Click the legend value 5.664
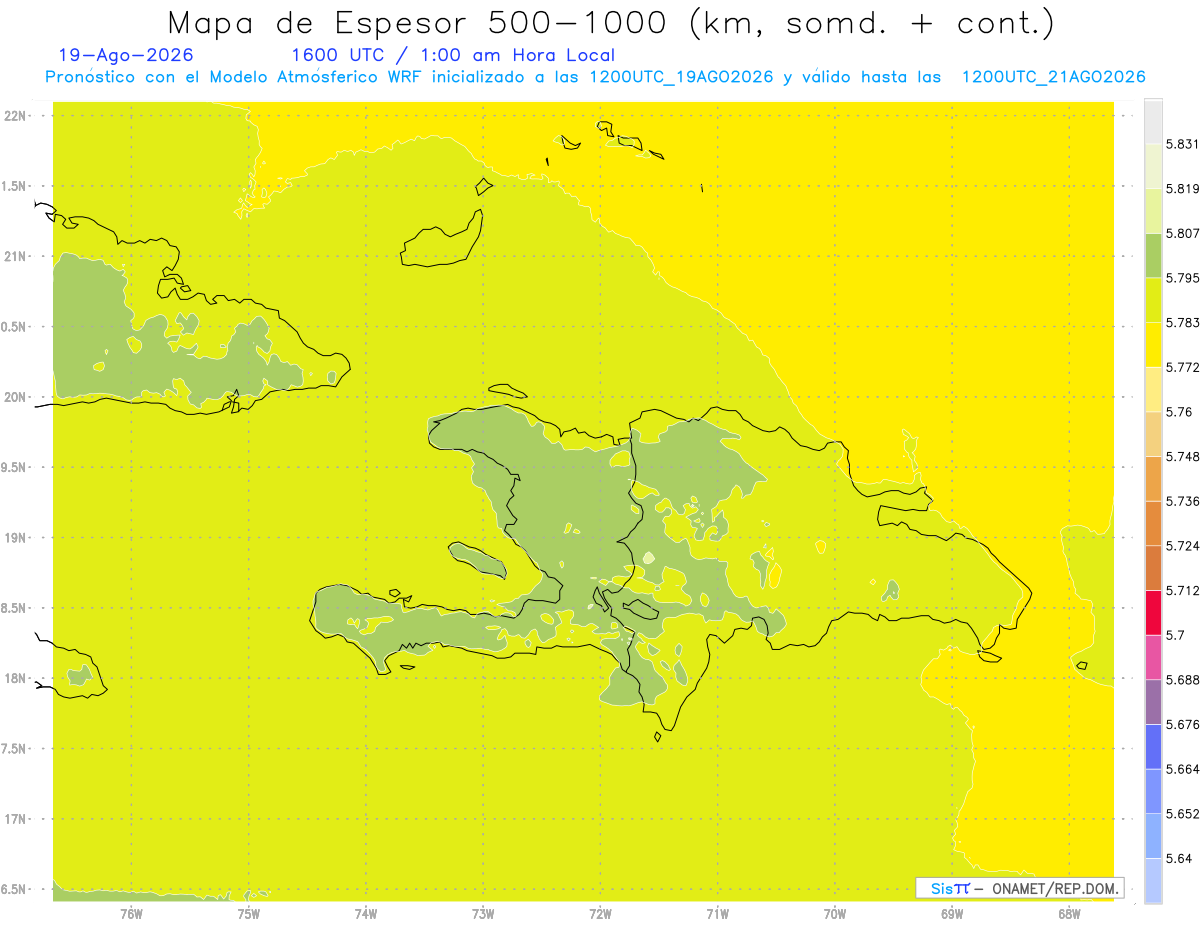The image size is (1200, 927). tap(1183, 768)
